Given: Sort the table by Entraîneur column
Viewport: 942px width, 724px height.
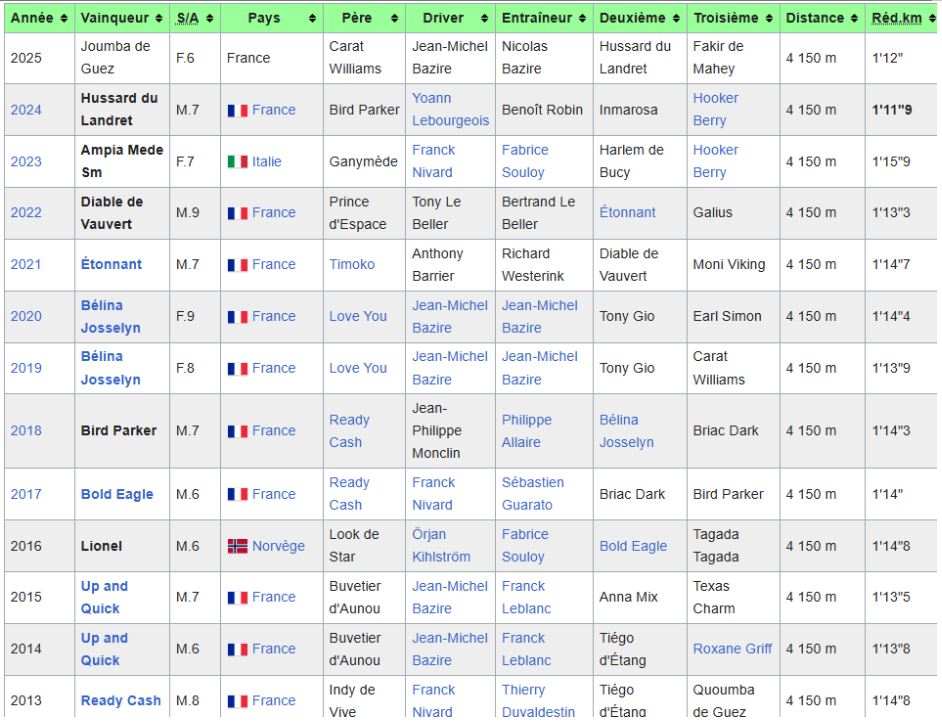Looking at the screenshot, I should click(543, 18).
